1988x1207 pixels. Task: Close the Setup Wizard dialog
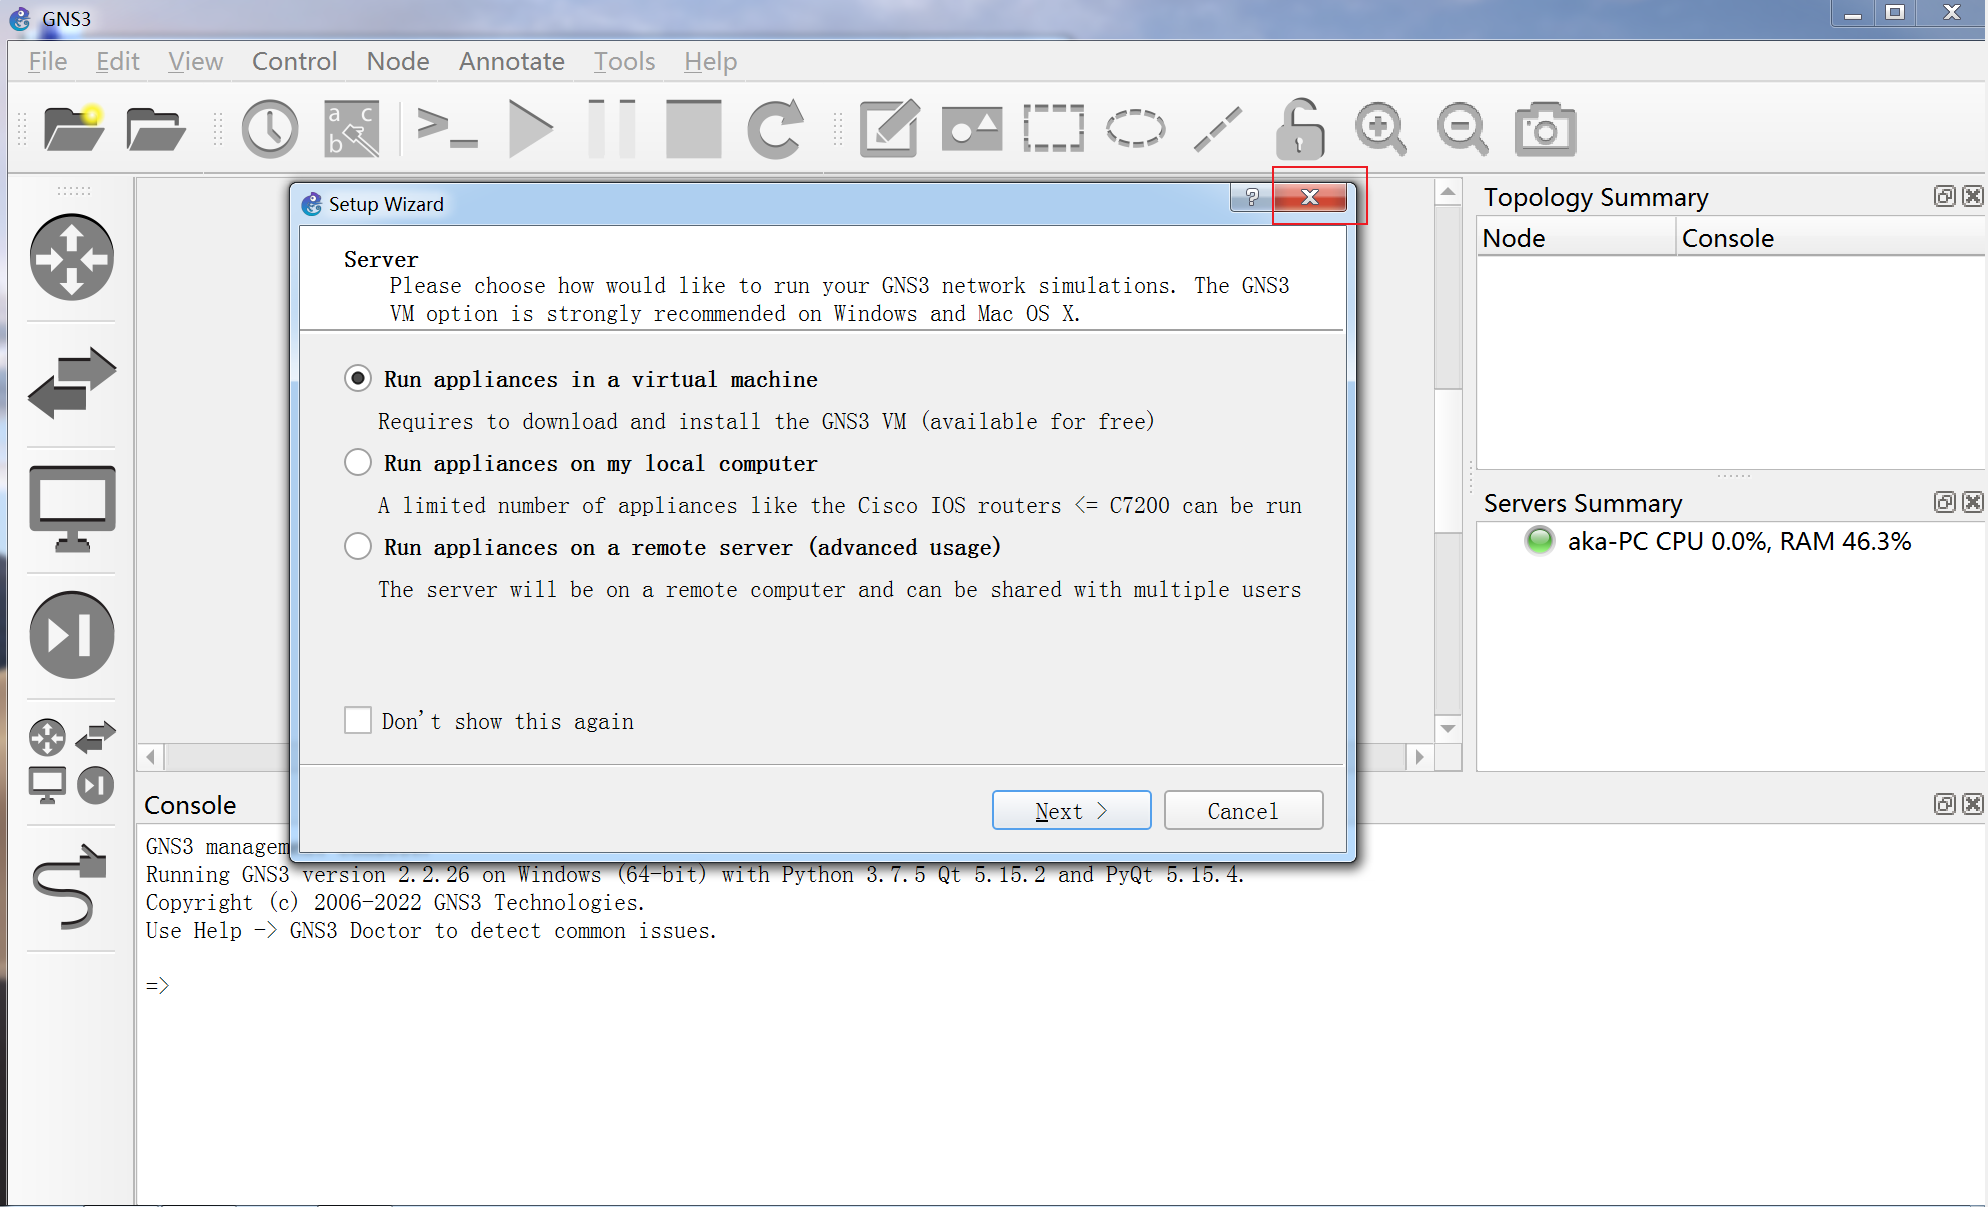click(x=1310, y=197)
